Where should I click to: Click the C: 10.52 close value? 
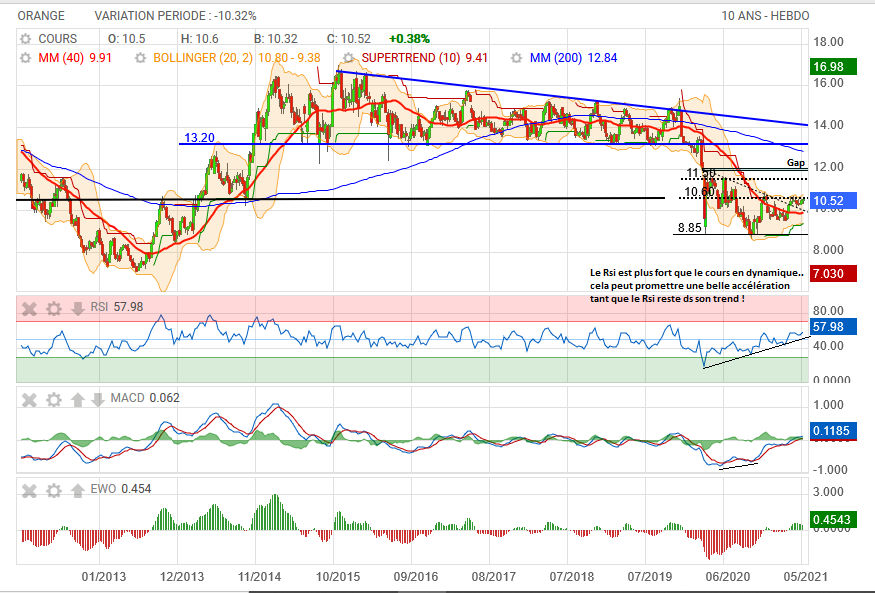pos(349,39)
